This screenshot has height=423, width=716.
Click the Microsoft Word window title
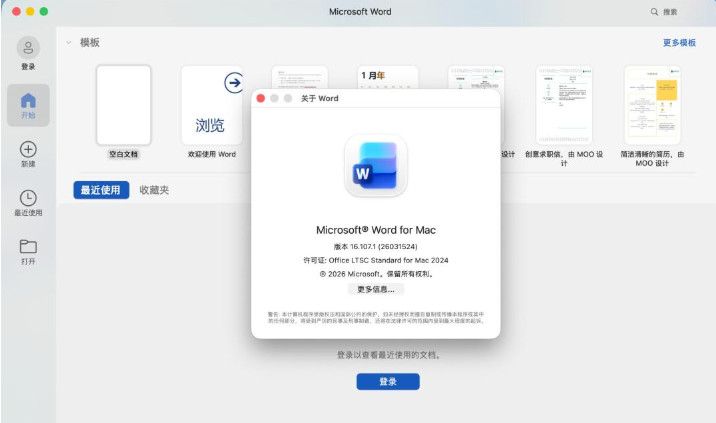(360, 12)
